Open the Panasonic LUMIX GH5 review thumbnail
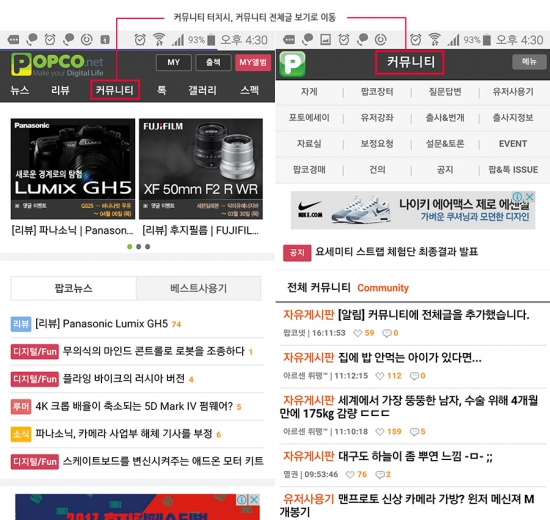The height and width of the screenshot is (520, 550). pos(73,169)
